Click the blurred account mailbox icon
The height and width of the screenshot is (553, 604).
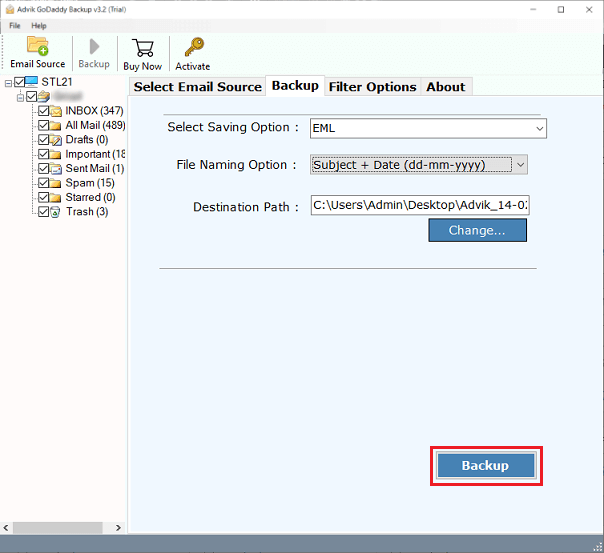click(44, 96)
